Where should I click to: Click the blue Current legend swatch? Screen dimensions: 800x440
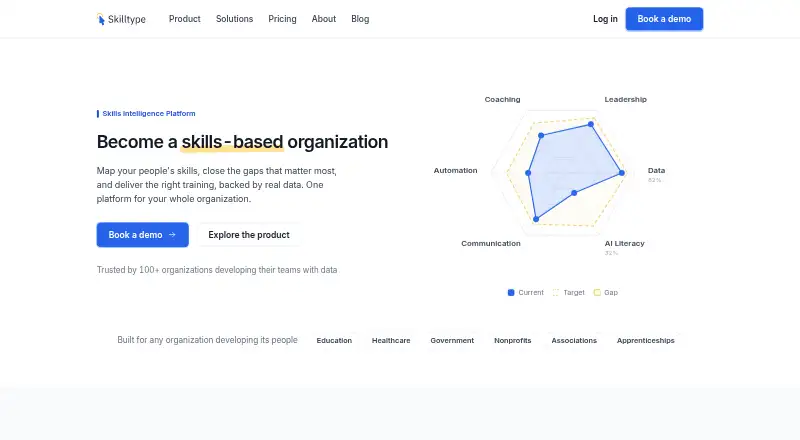point(511,292)
